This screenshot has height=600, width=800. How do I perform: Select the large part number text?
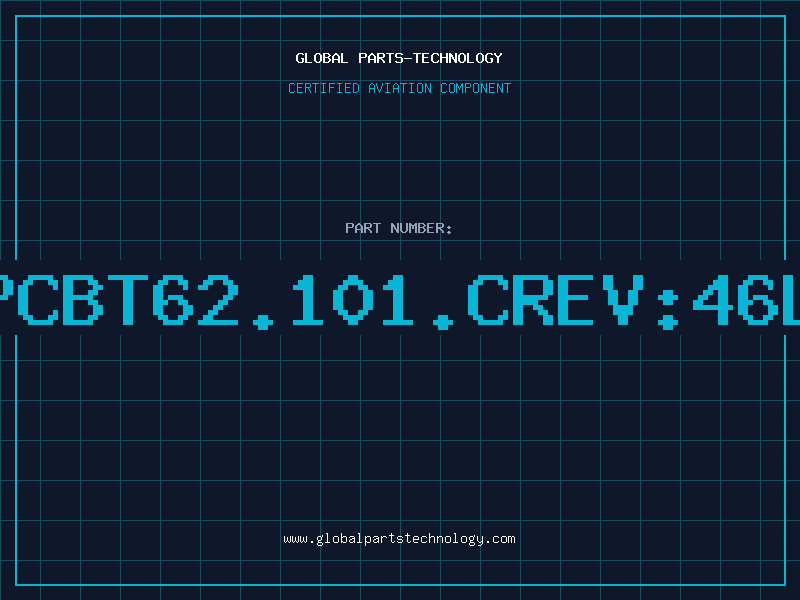400,301
